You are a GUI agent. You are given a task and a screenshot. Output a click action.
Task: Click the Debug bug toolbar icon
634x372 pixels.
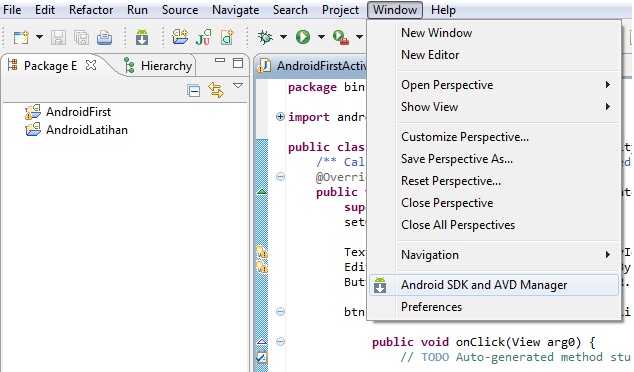pyautogui.click(x=266, y=37)
